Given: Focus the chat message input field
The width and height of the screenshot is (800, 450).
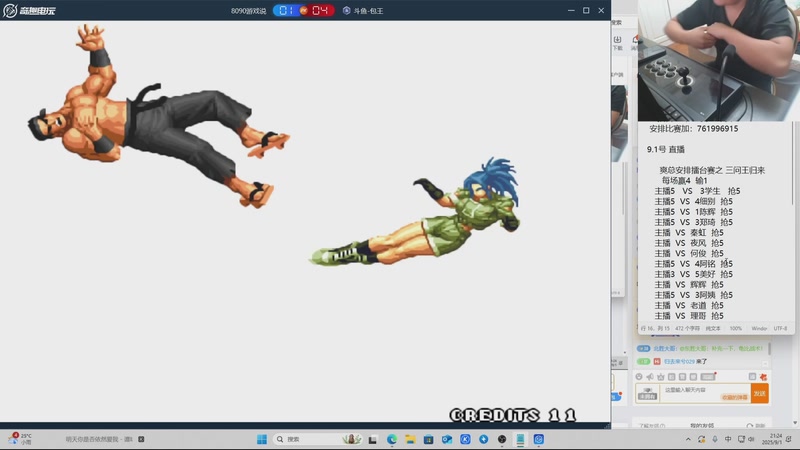Looking at the screenshot, I should point(705,393).
